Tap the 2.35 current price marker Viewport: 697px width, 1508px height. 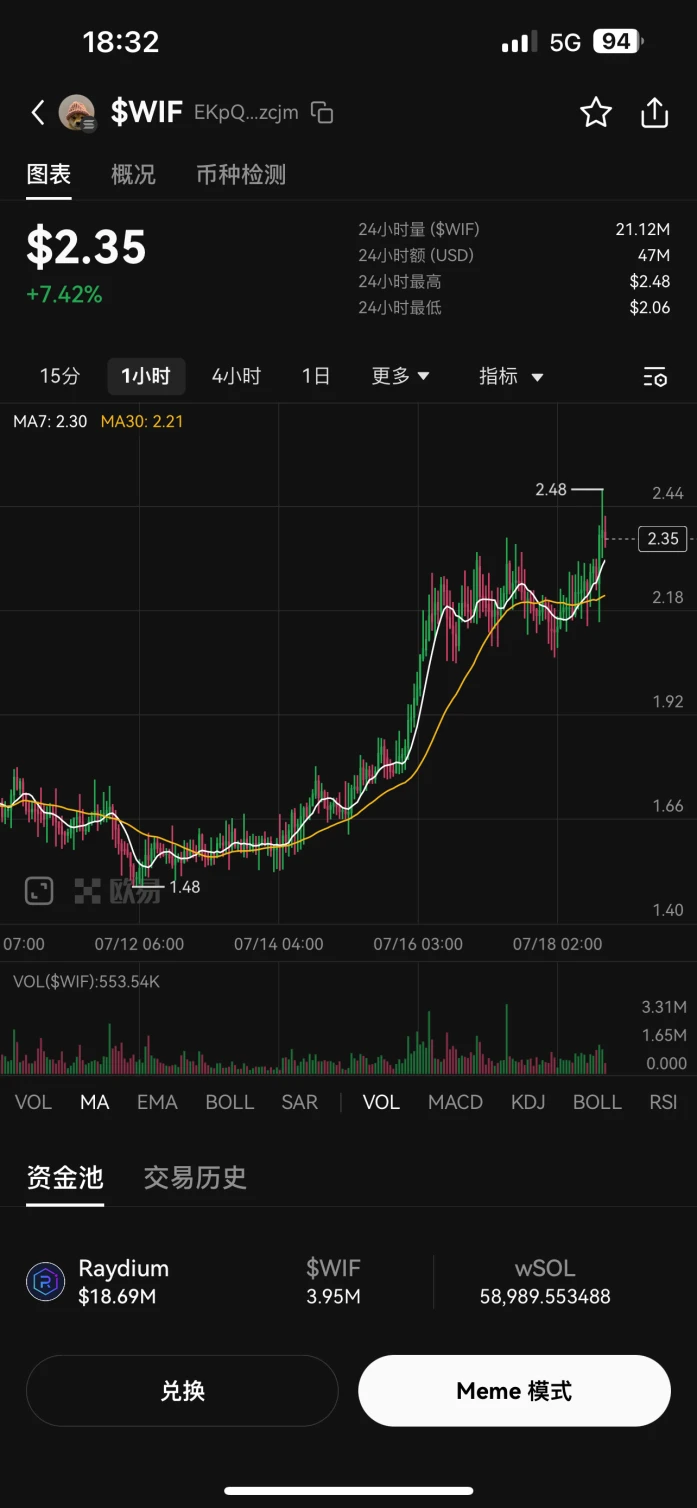click(662, 539)
